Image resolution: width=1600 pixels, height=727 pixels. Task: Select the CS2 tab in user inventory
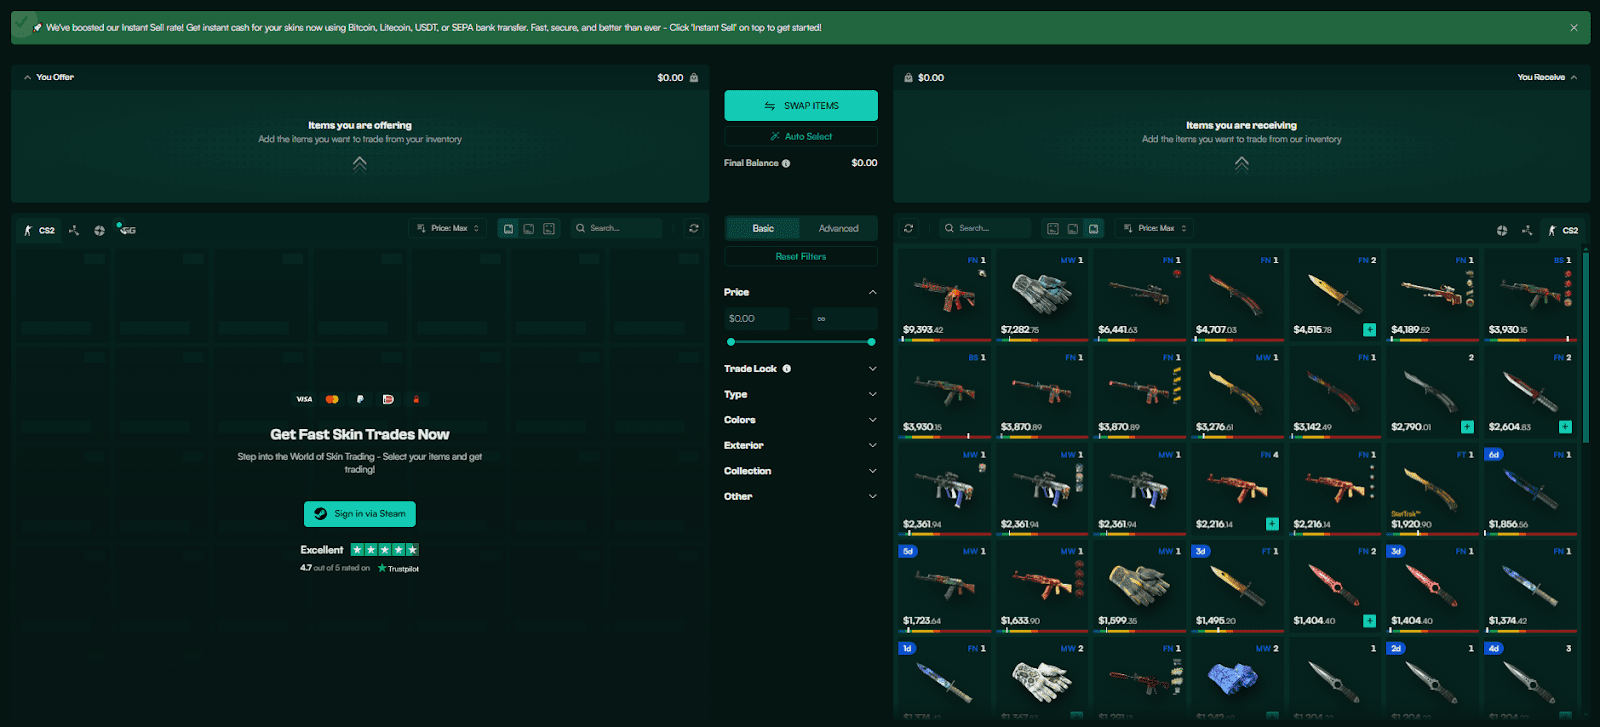pos(40,230)
